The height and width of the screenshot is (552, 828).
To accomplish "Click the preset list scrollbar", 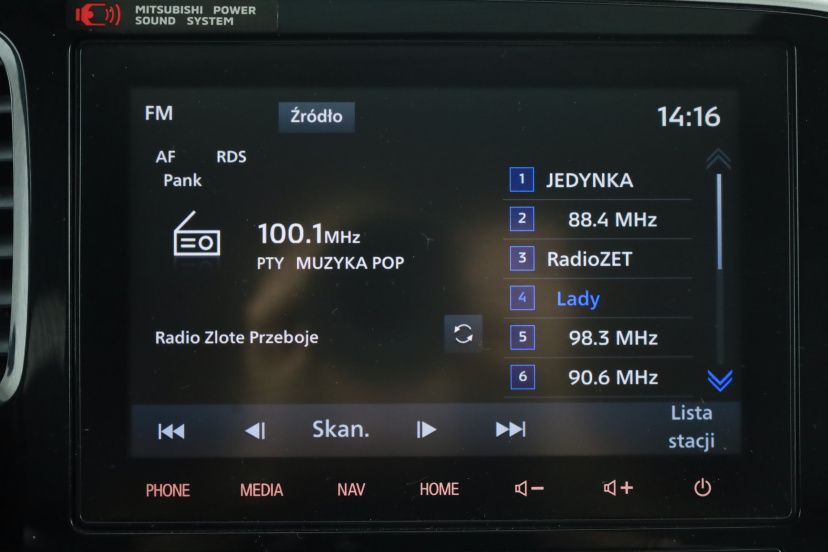I will [719, 222].
